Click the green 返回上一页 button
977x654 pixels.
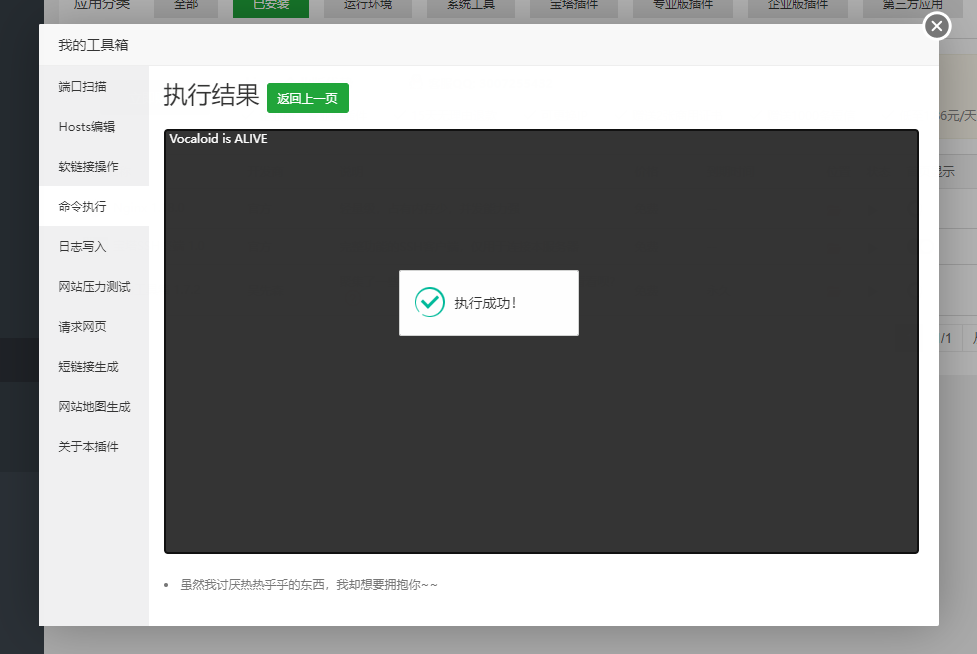[308, 98]
